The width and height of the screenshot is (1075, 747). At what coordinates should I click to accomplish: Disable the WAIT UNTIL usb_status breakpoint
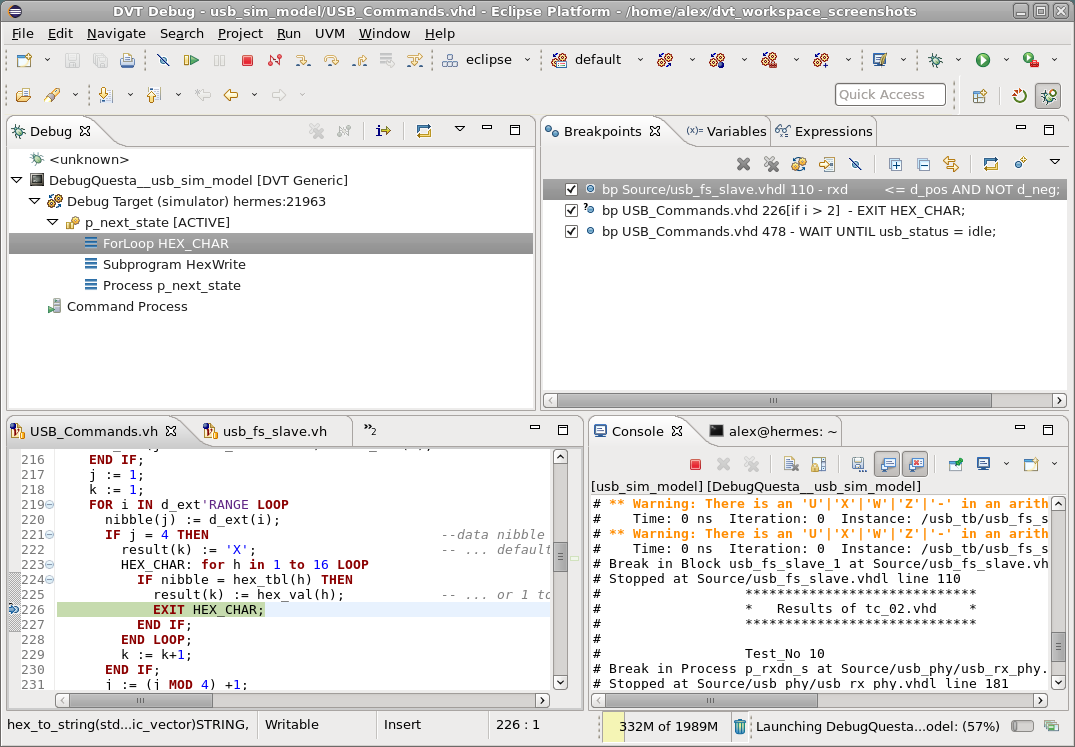[x=570, y=231]
